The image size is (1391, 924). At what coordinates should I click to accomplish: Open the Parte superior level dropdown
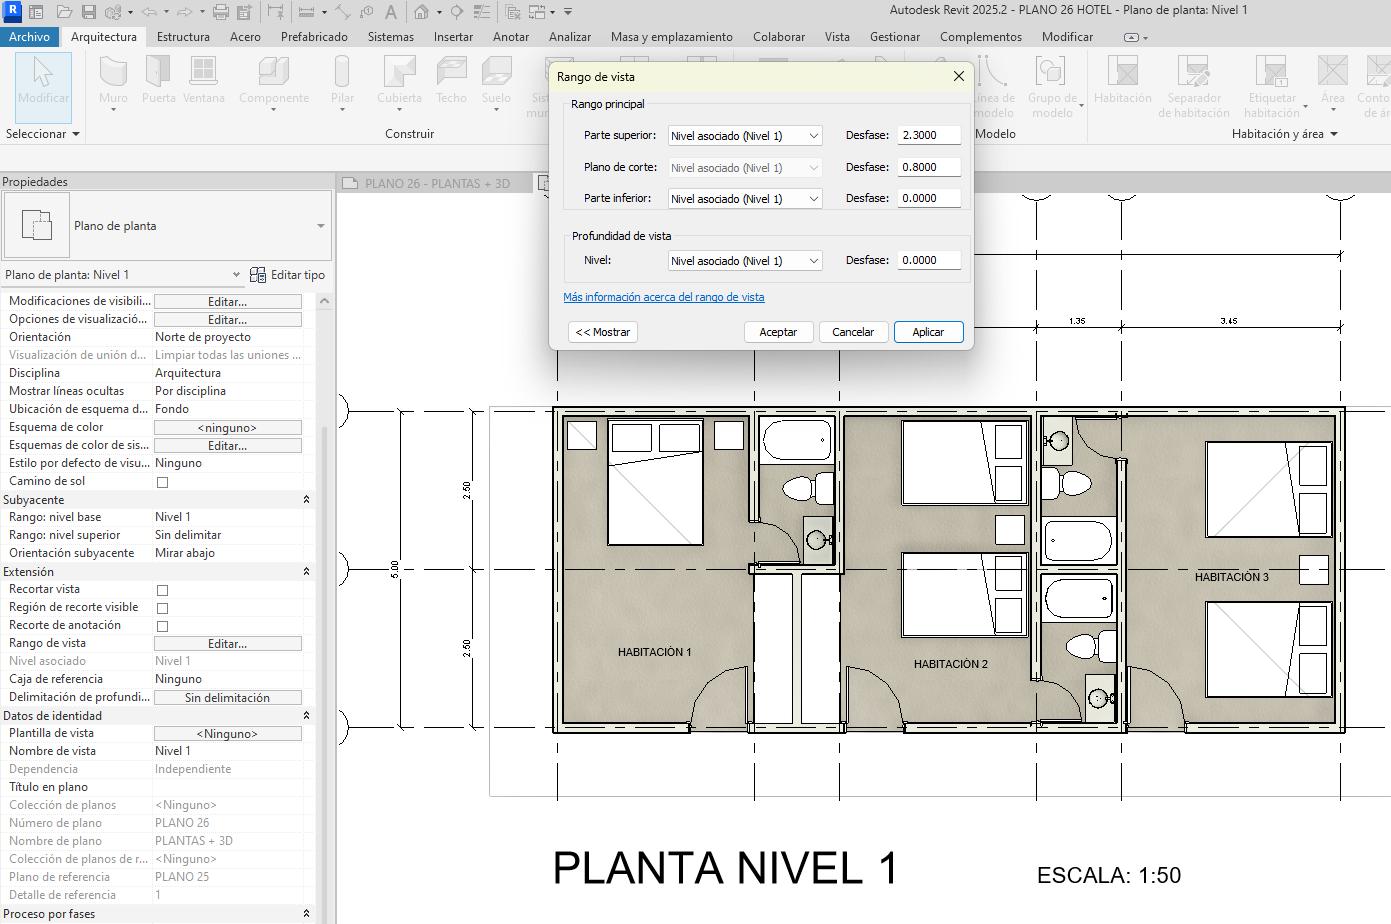click(745, 136)
